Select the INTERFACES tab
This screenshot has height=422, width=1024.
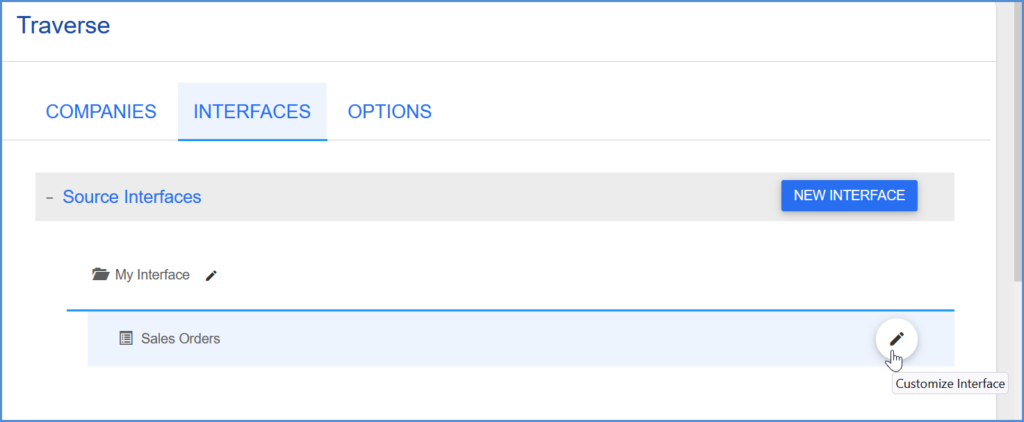click(252, 112)
